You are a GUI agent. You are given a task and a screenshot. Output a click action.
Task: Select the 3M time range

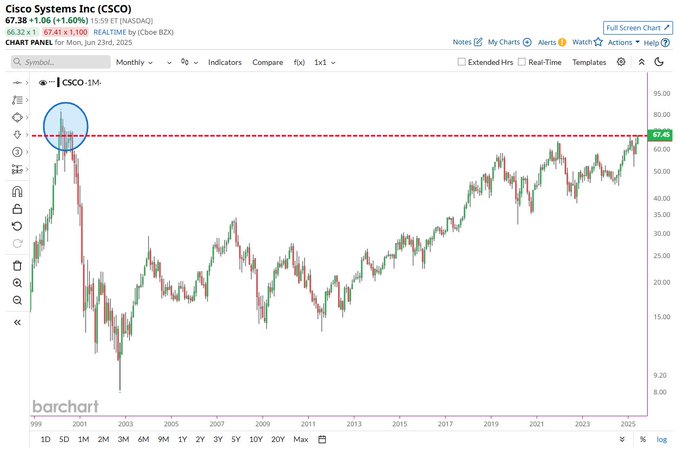coord(123,439)
